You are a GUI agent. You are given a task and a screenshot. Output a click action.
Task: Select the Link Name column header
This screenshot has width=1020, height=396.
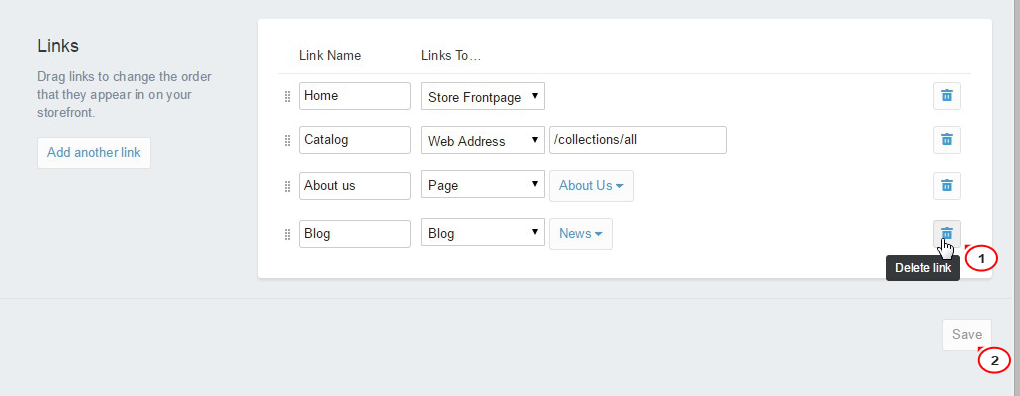330,56
